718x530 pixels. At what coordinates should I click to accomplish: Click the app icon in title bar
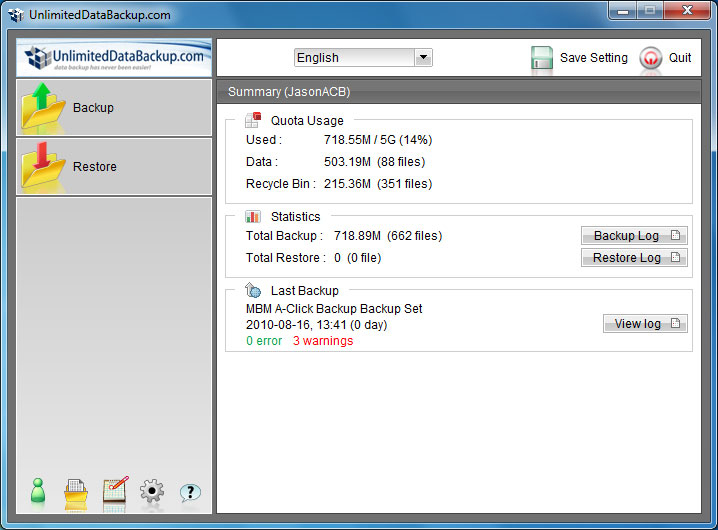tap(16, 15)
